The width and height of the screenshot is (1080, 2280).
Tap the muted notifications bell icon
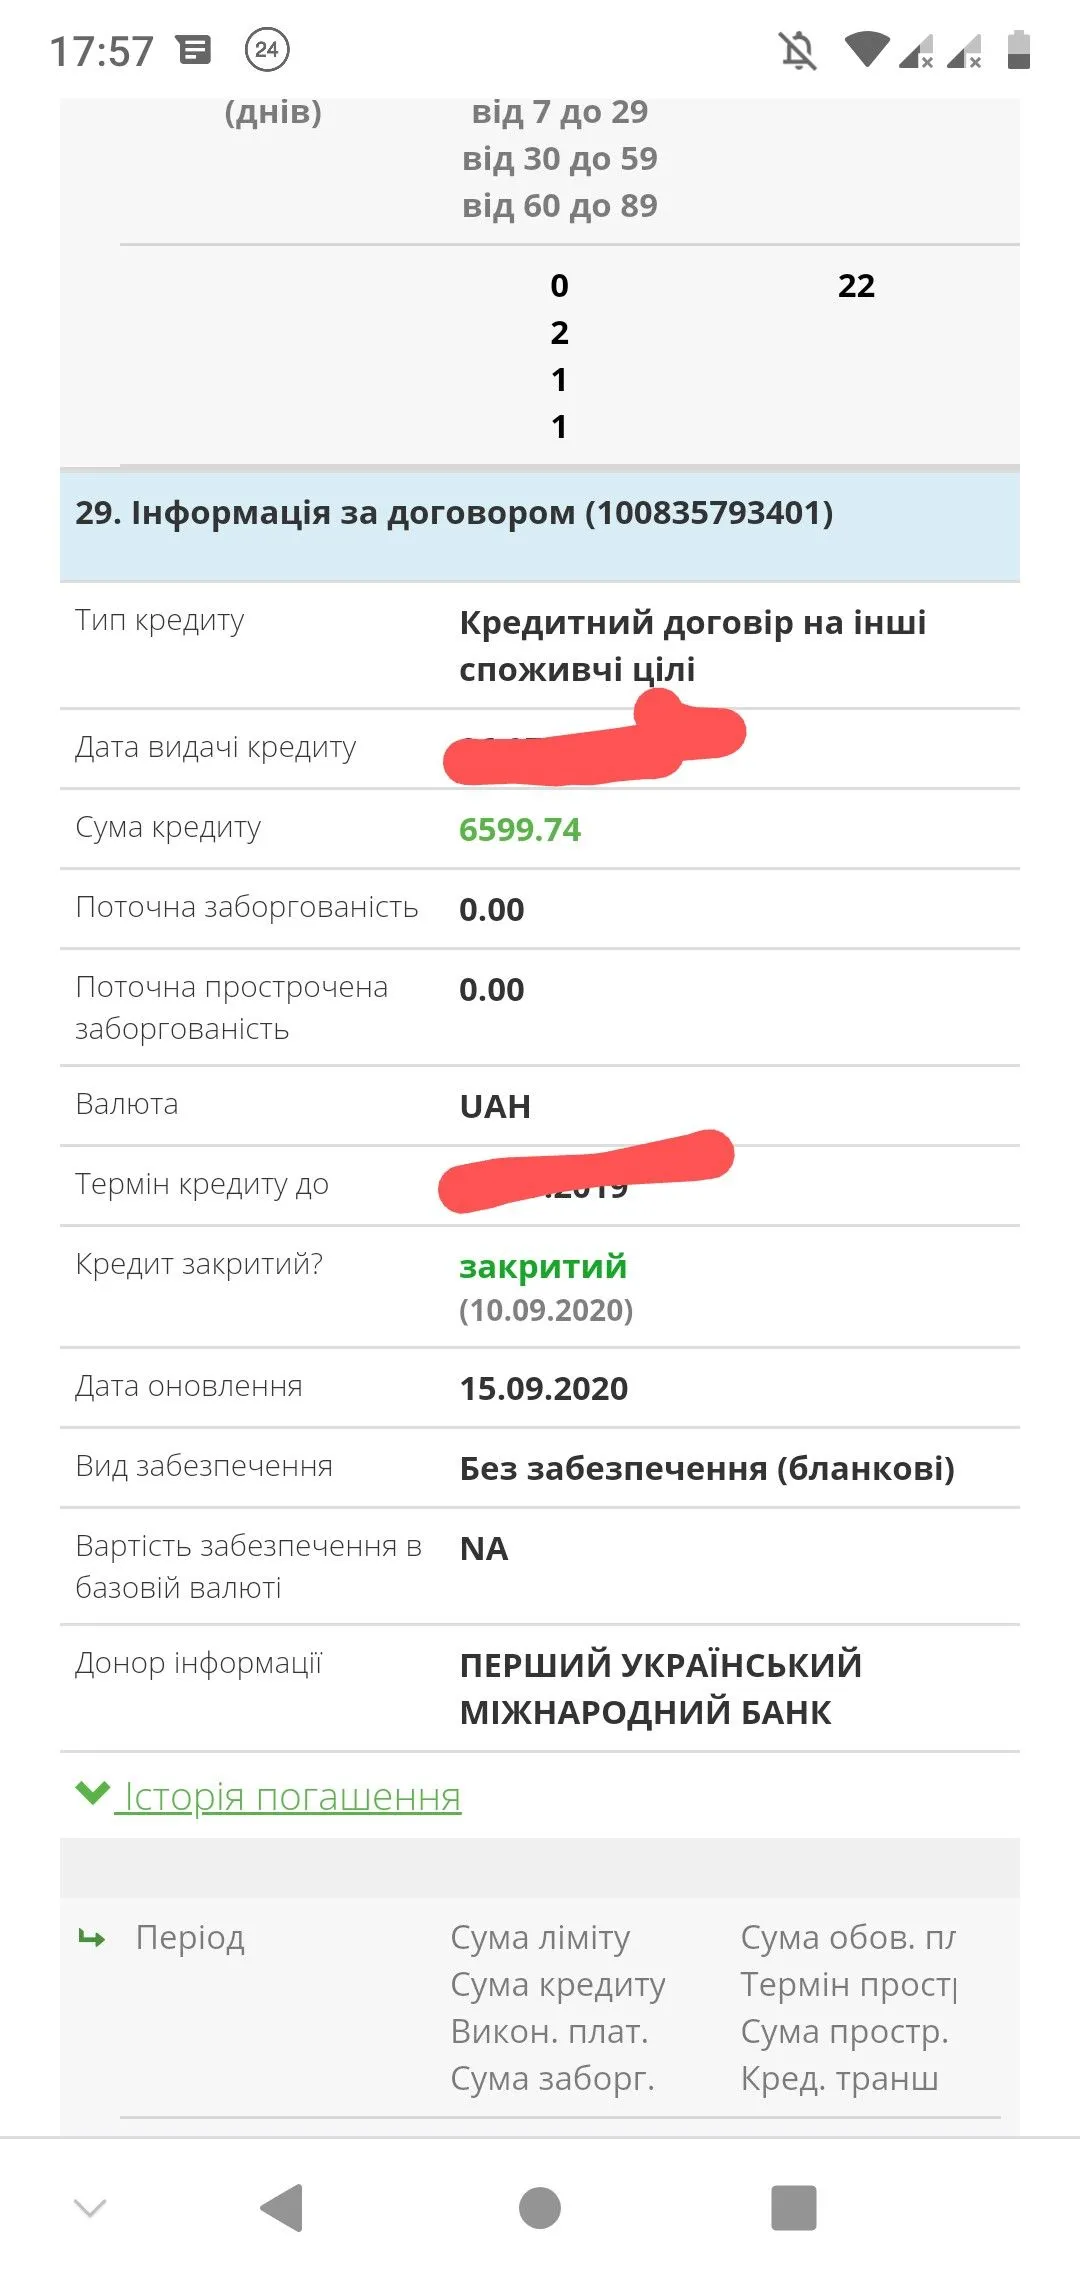point(798,50)
